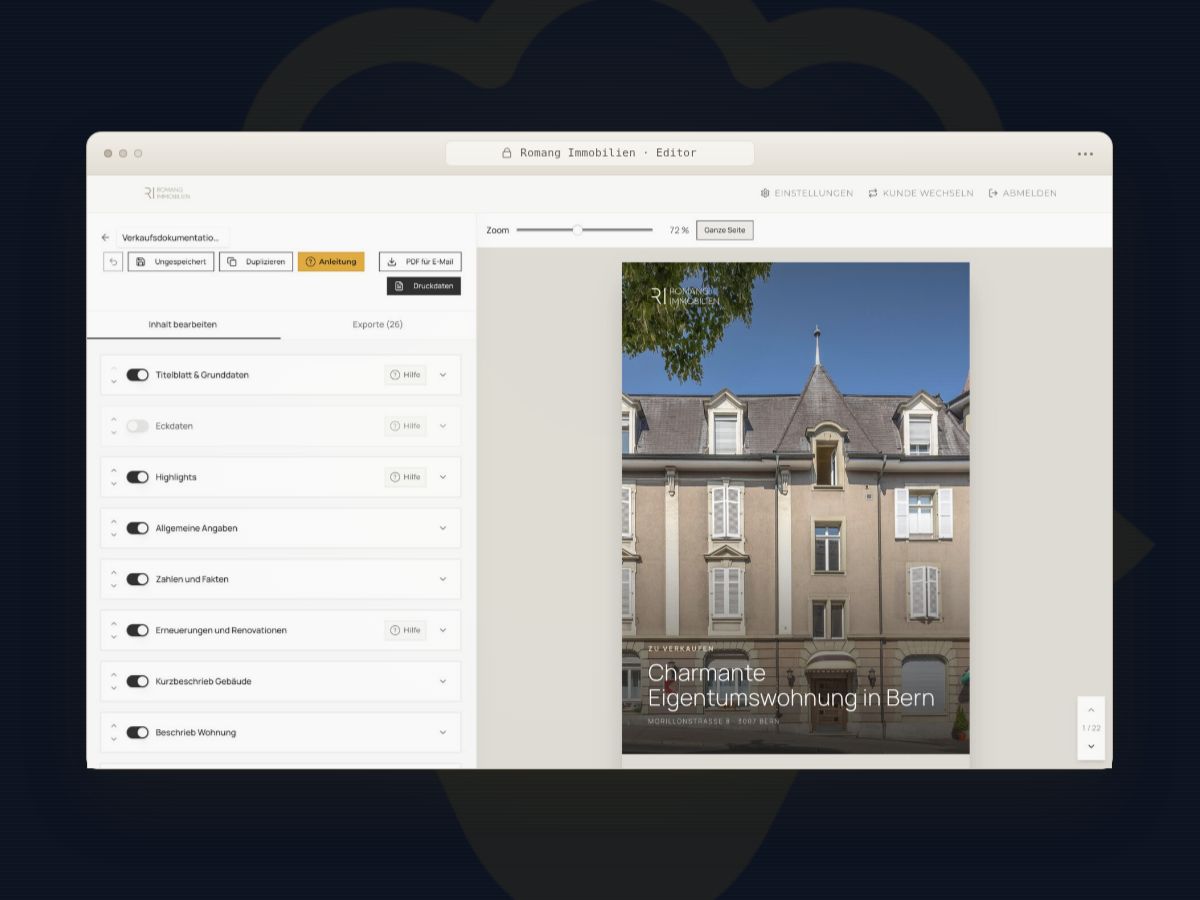Click the PDF für E-Mail button

tap(420, 262)
